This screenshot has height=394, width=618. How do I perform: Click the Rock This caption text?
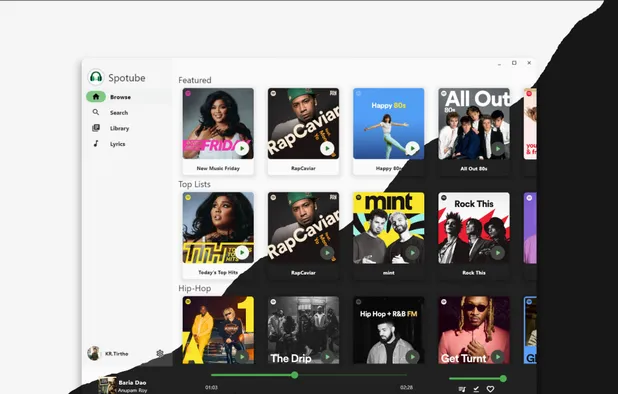point(474,273)
